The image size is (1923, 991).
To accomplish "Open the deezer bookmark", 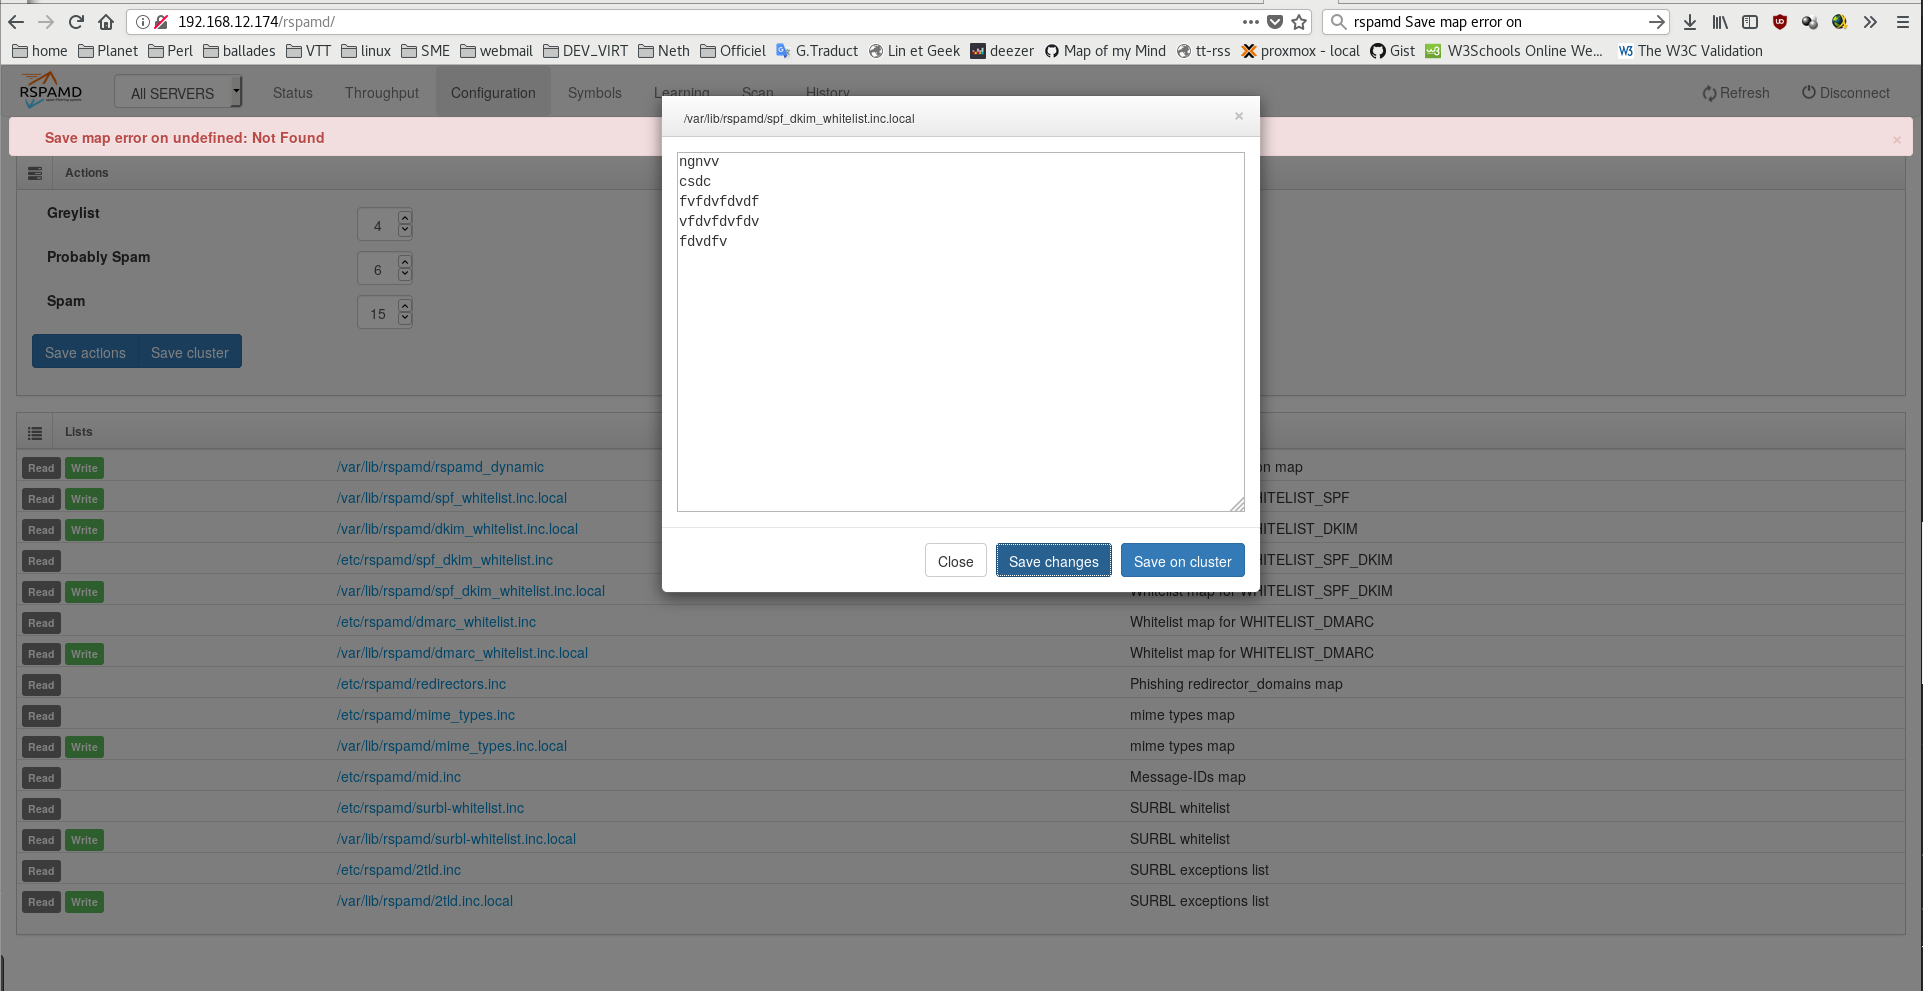I will pyautogui.click(x=1002, y=51).
